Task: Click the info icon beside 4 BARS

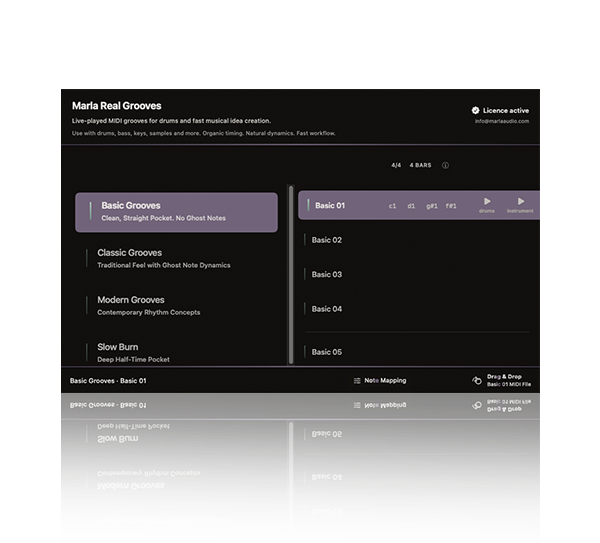Action: (x=445, y=165)
